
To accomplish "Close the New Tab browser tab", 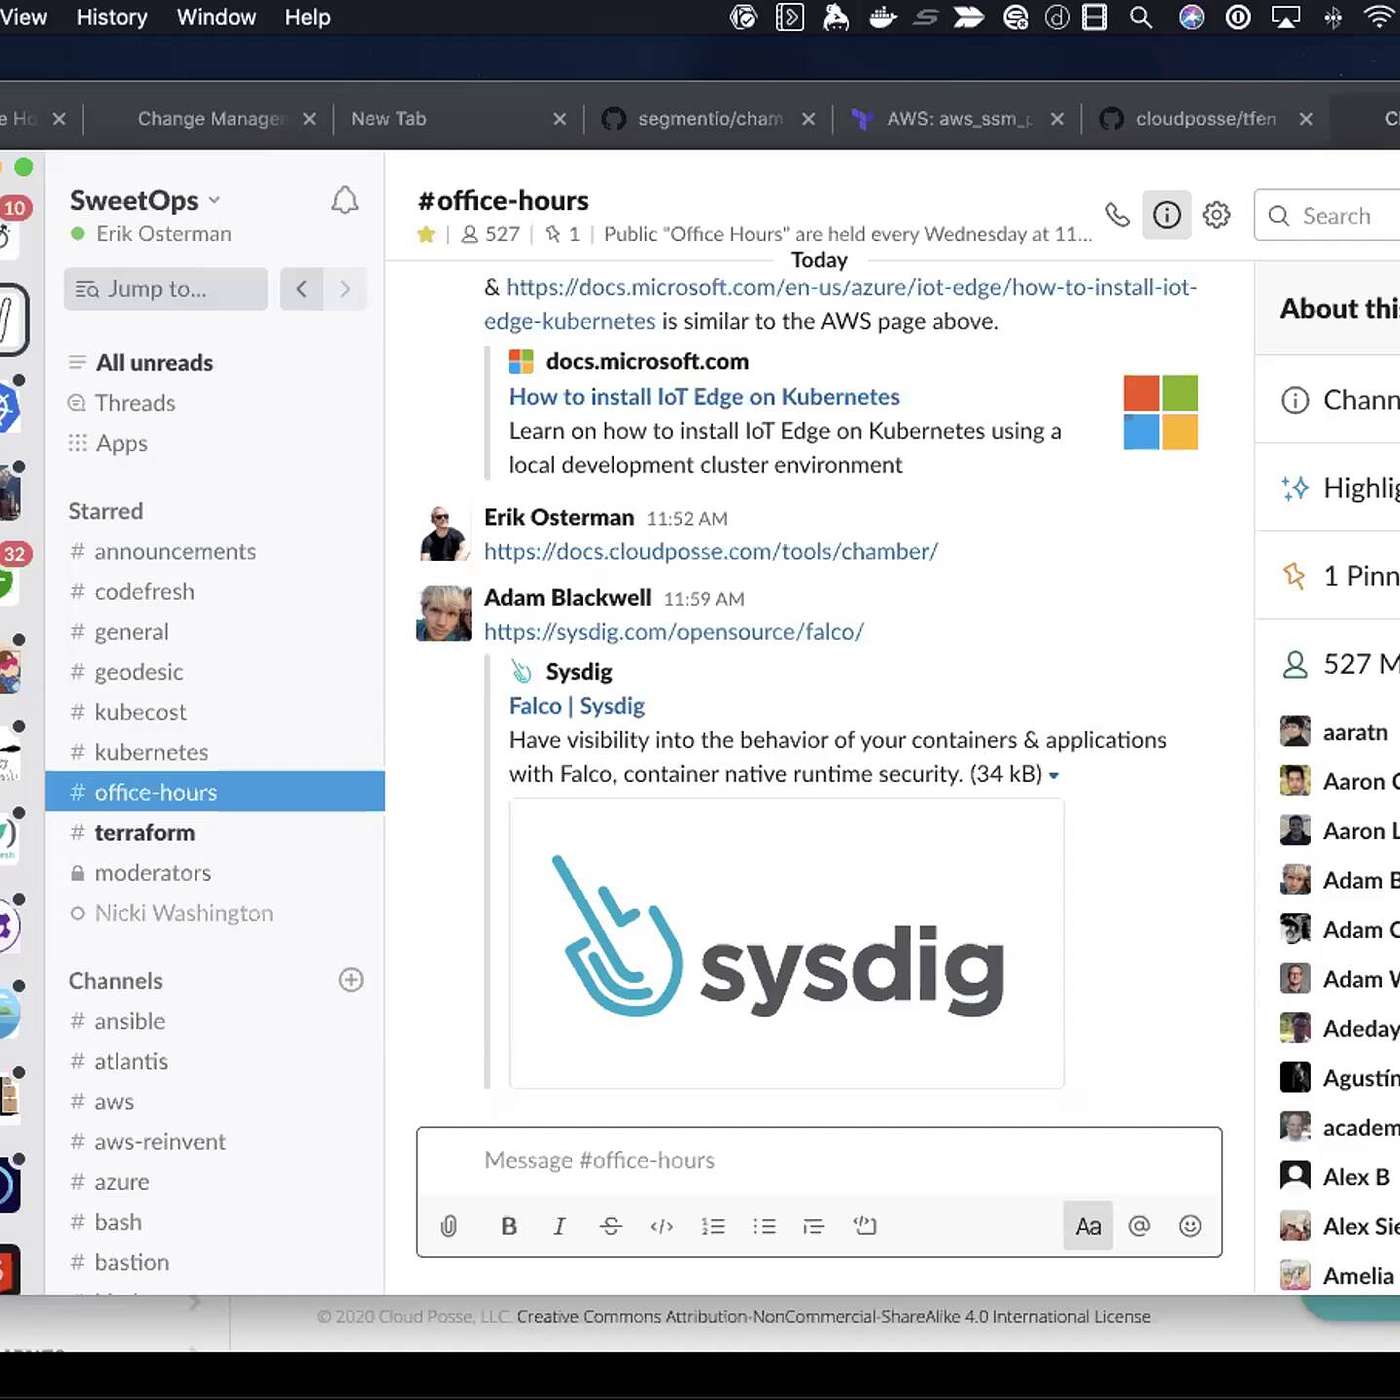I will coord(560,119).
